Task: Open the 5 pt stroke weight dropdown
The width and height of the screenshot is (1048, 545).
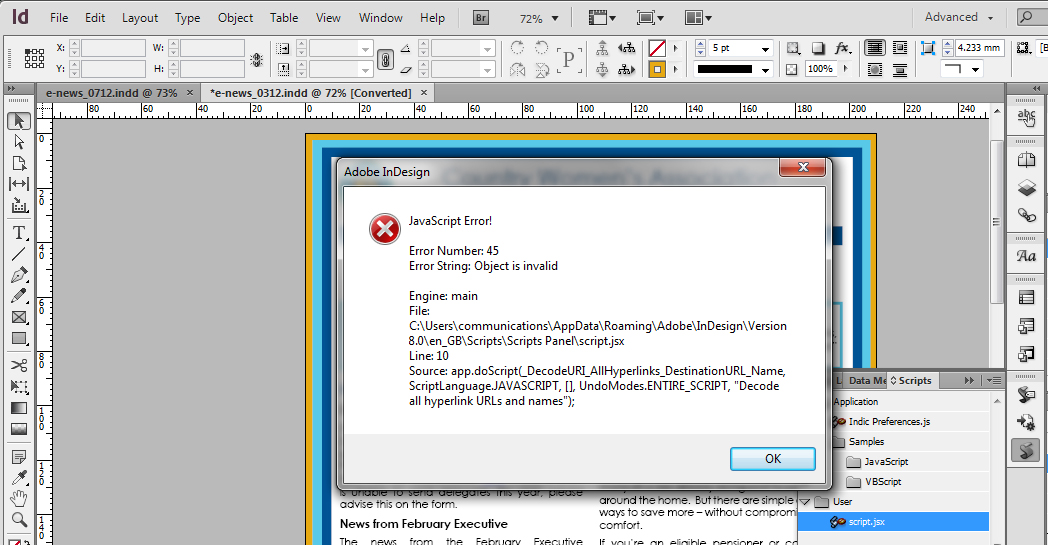Action: [x=765, y=49]
